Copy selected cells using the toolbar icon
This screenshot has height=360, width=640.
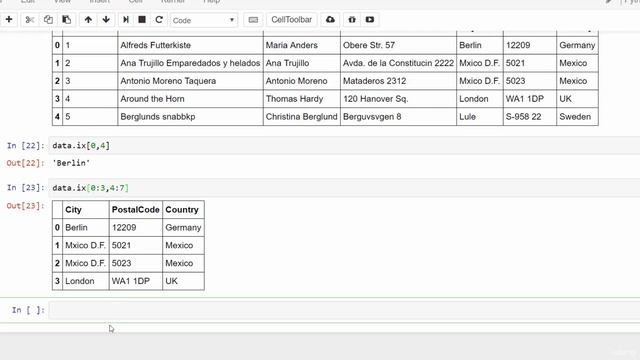(48, 20)
